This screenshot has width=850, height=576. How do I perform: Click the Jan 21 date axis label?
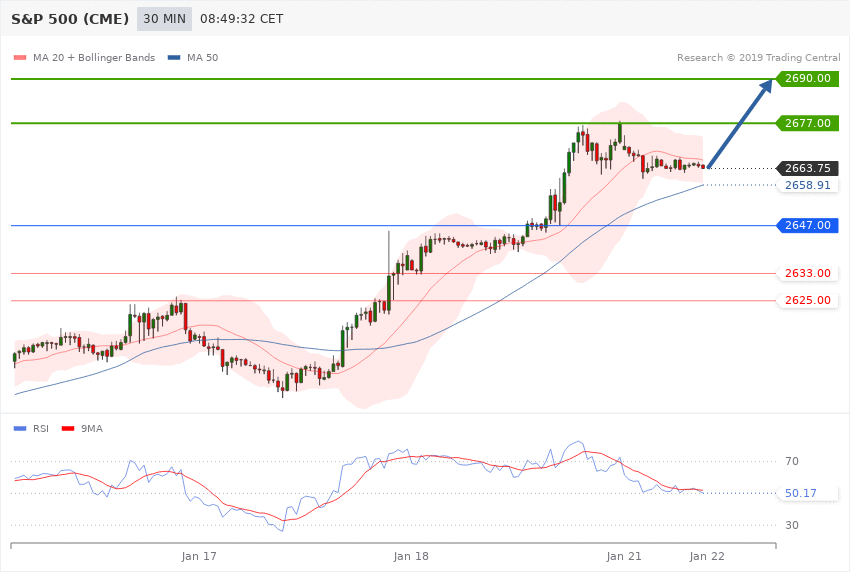pos(623,556)
